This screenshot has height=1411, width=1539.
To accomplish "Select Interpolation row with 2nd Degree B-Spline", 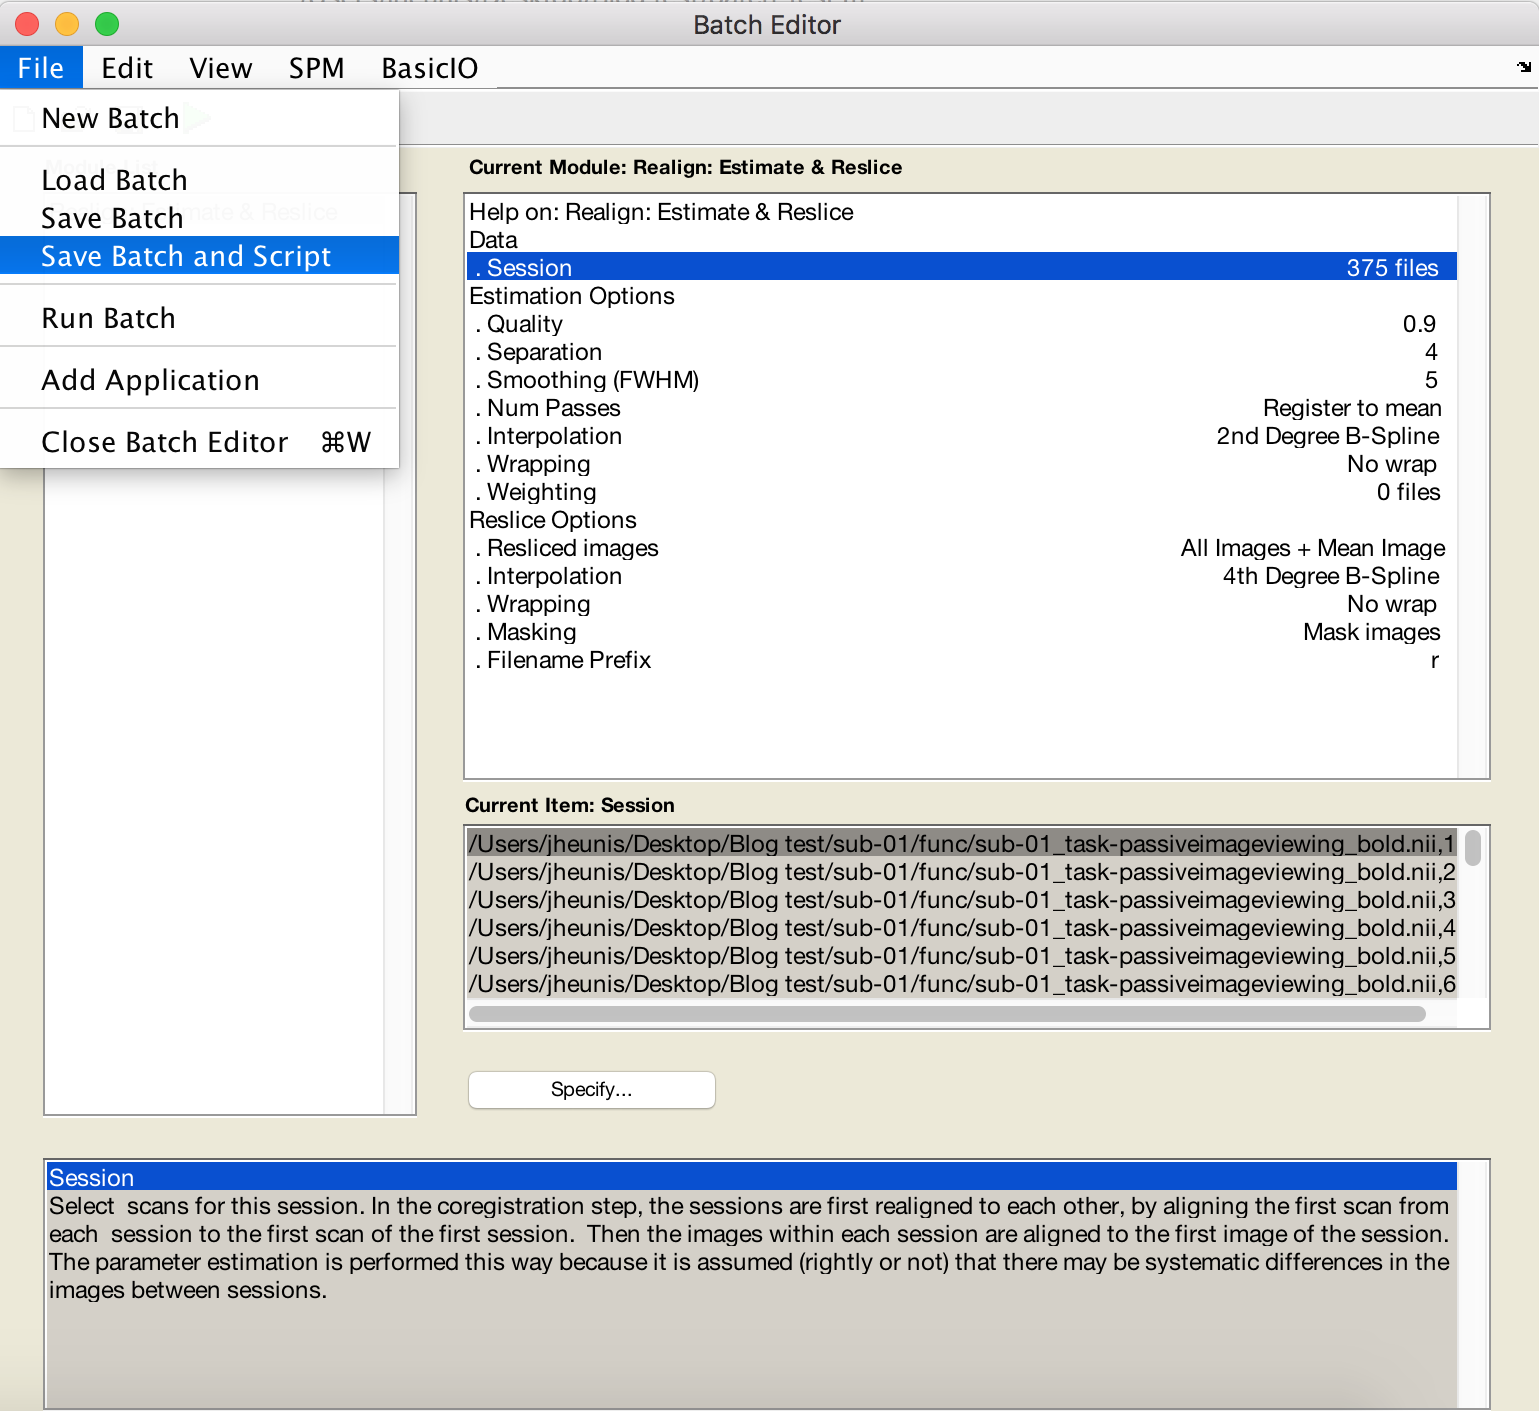I will pos(962,436).
